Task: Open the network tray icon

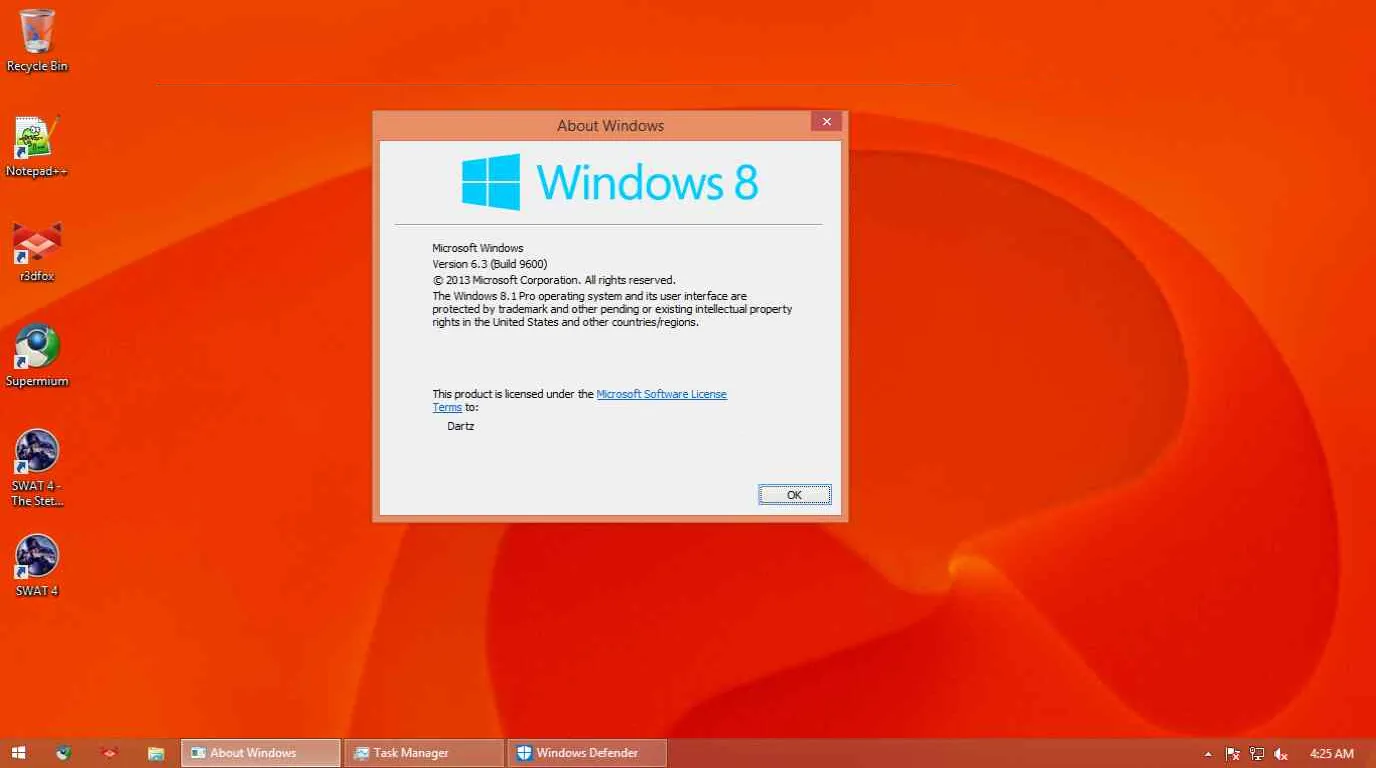Action: [1257, 754]
